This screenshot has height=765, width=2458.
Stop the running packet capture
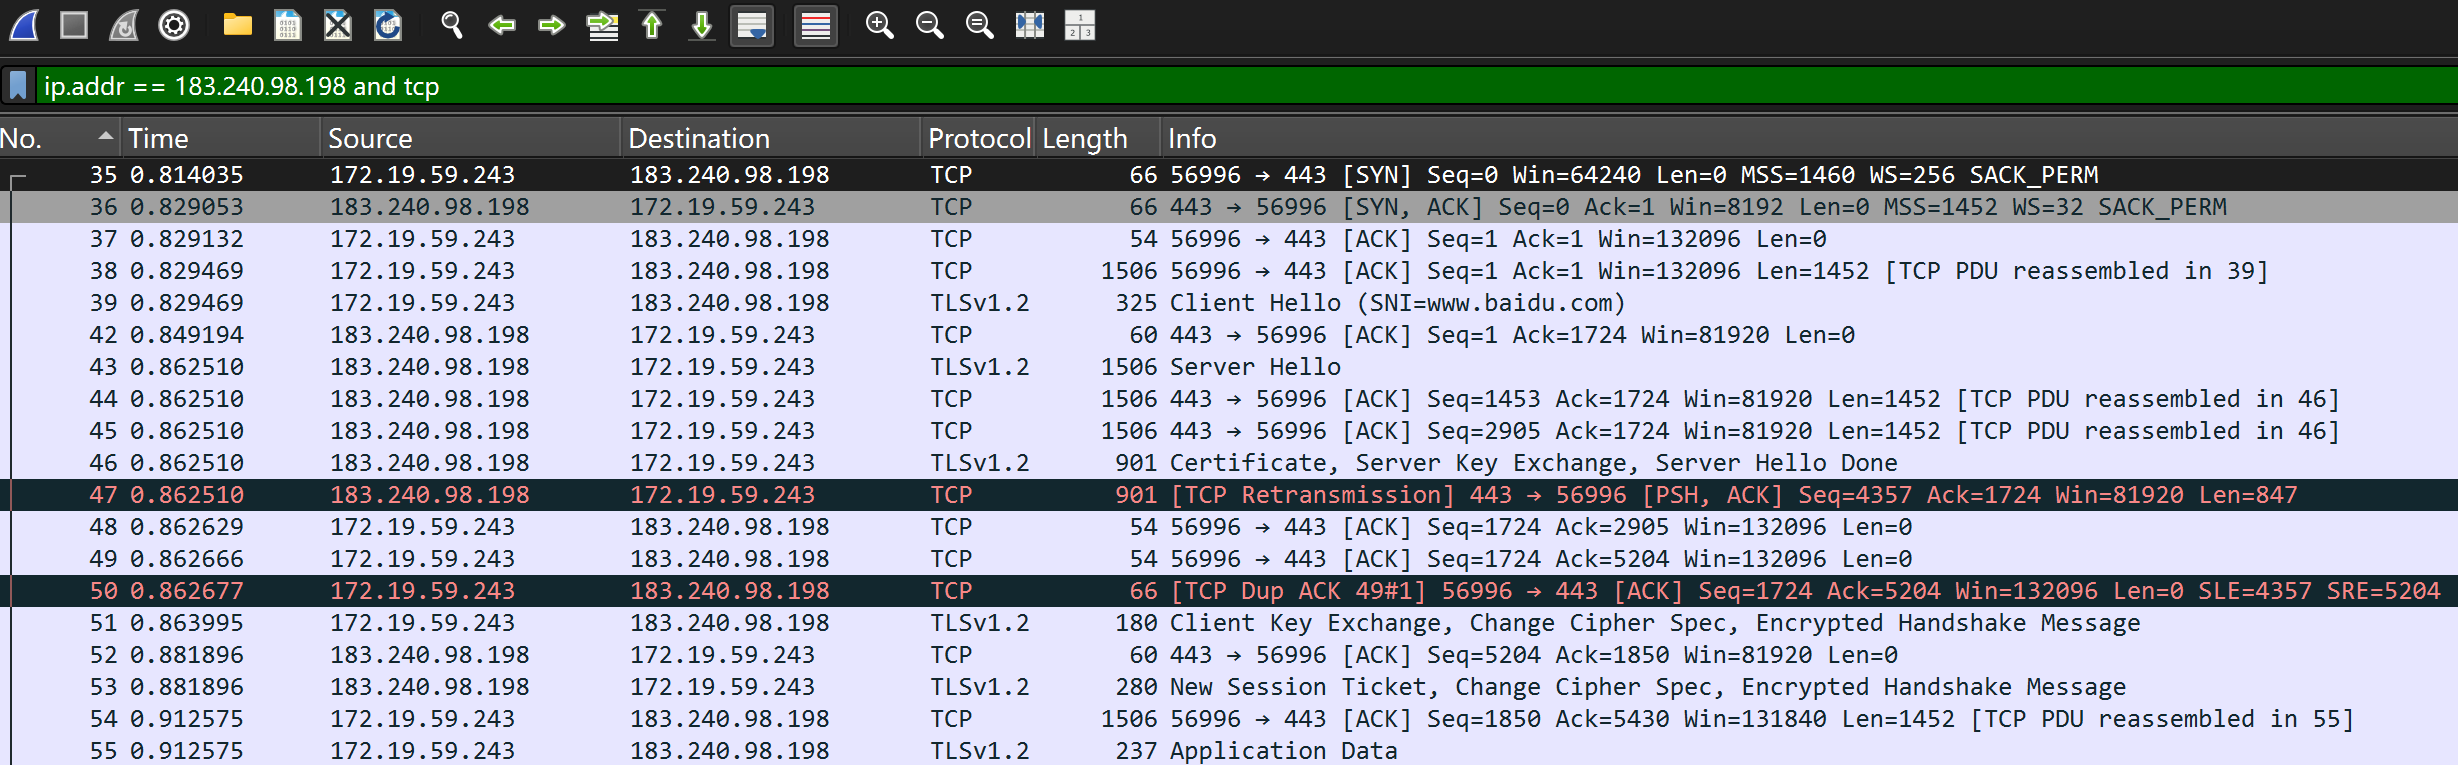74,25
